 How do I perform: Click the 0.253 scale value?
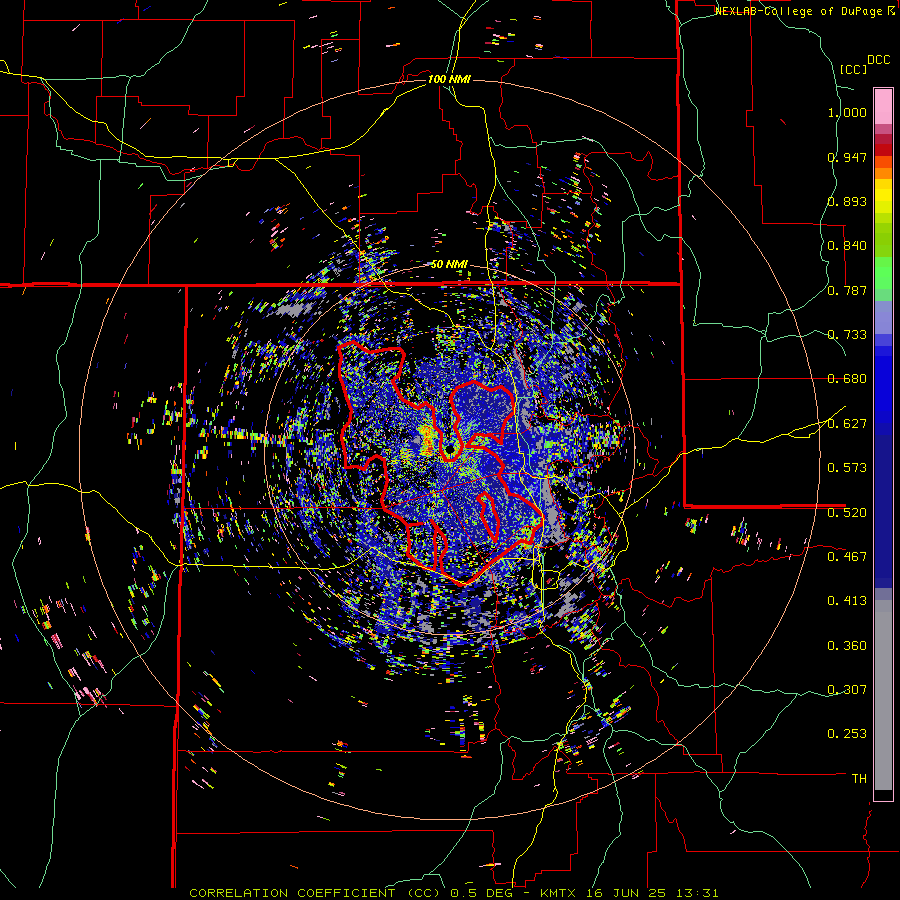[x=847, y=734]
